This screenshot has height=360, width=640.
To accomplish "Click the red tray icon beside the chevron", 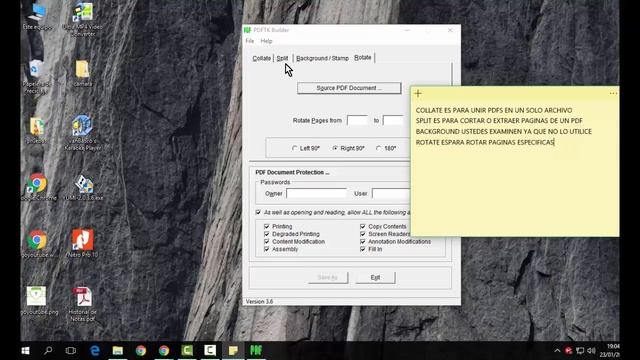I will pos(568,351).
